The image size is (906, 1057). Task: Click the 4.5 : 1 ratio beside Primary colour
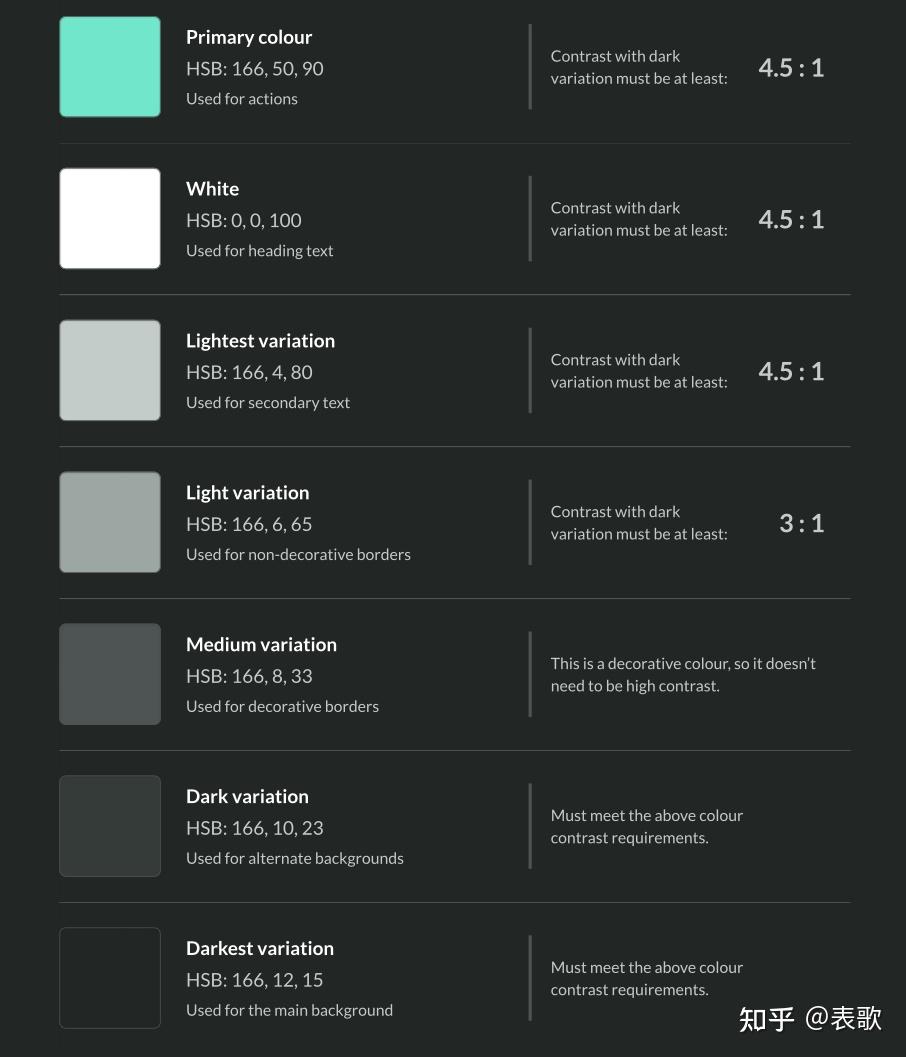[x=791, y=67]
